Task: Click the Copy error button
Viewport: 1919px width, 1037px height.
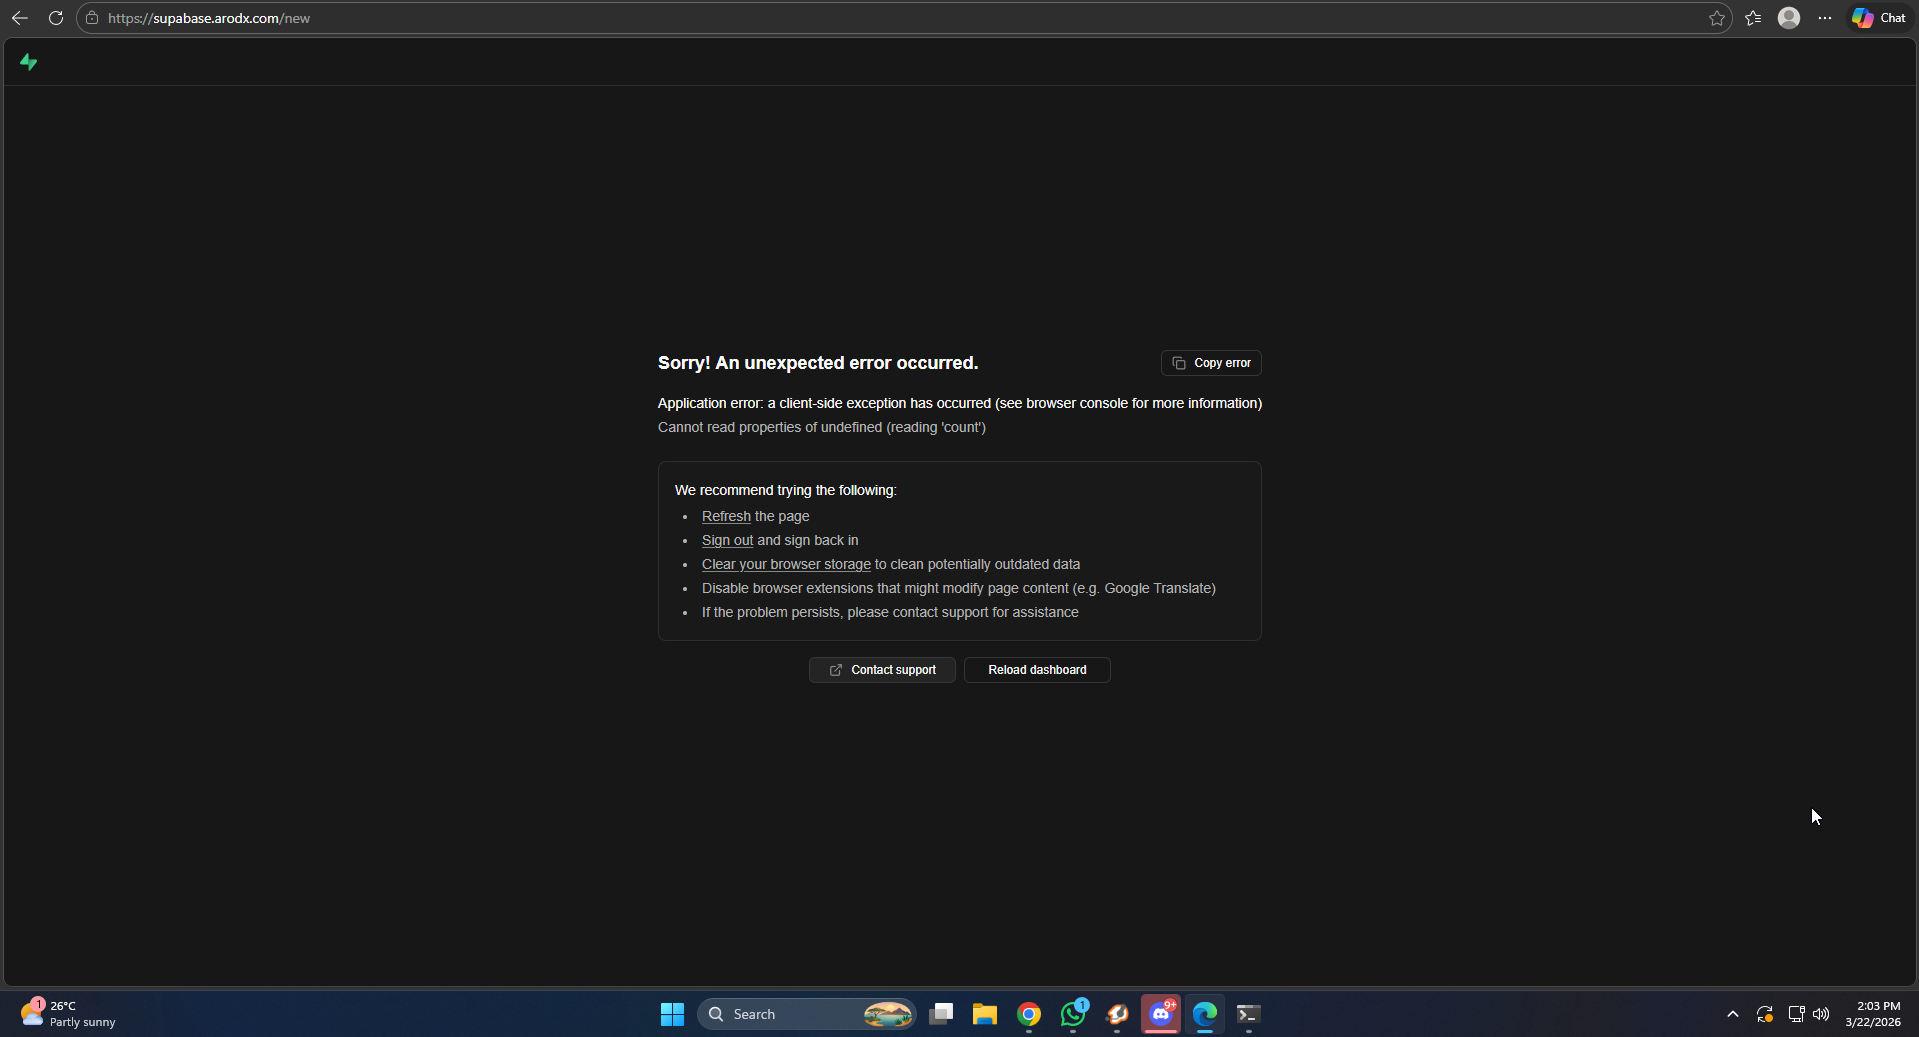Action: (1211, 363)
